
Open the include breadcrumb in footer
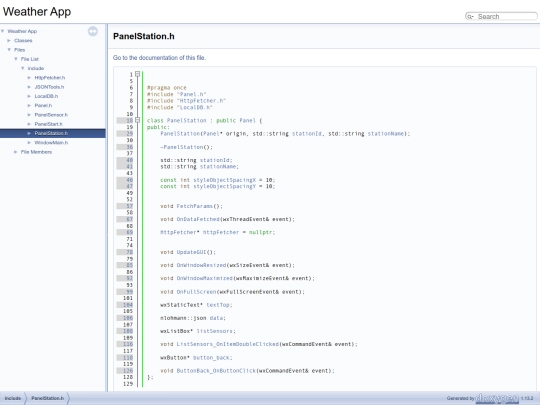click(13, 398)
